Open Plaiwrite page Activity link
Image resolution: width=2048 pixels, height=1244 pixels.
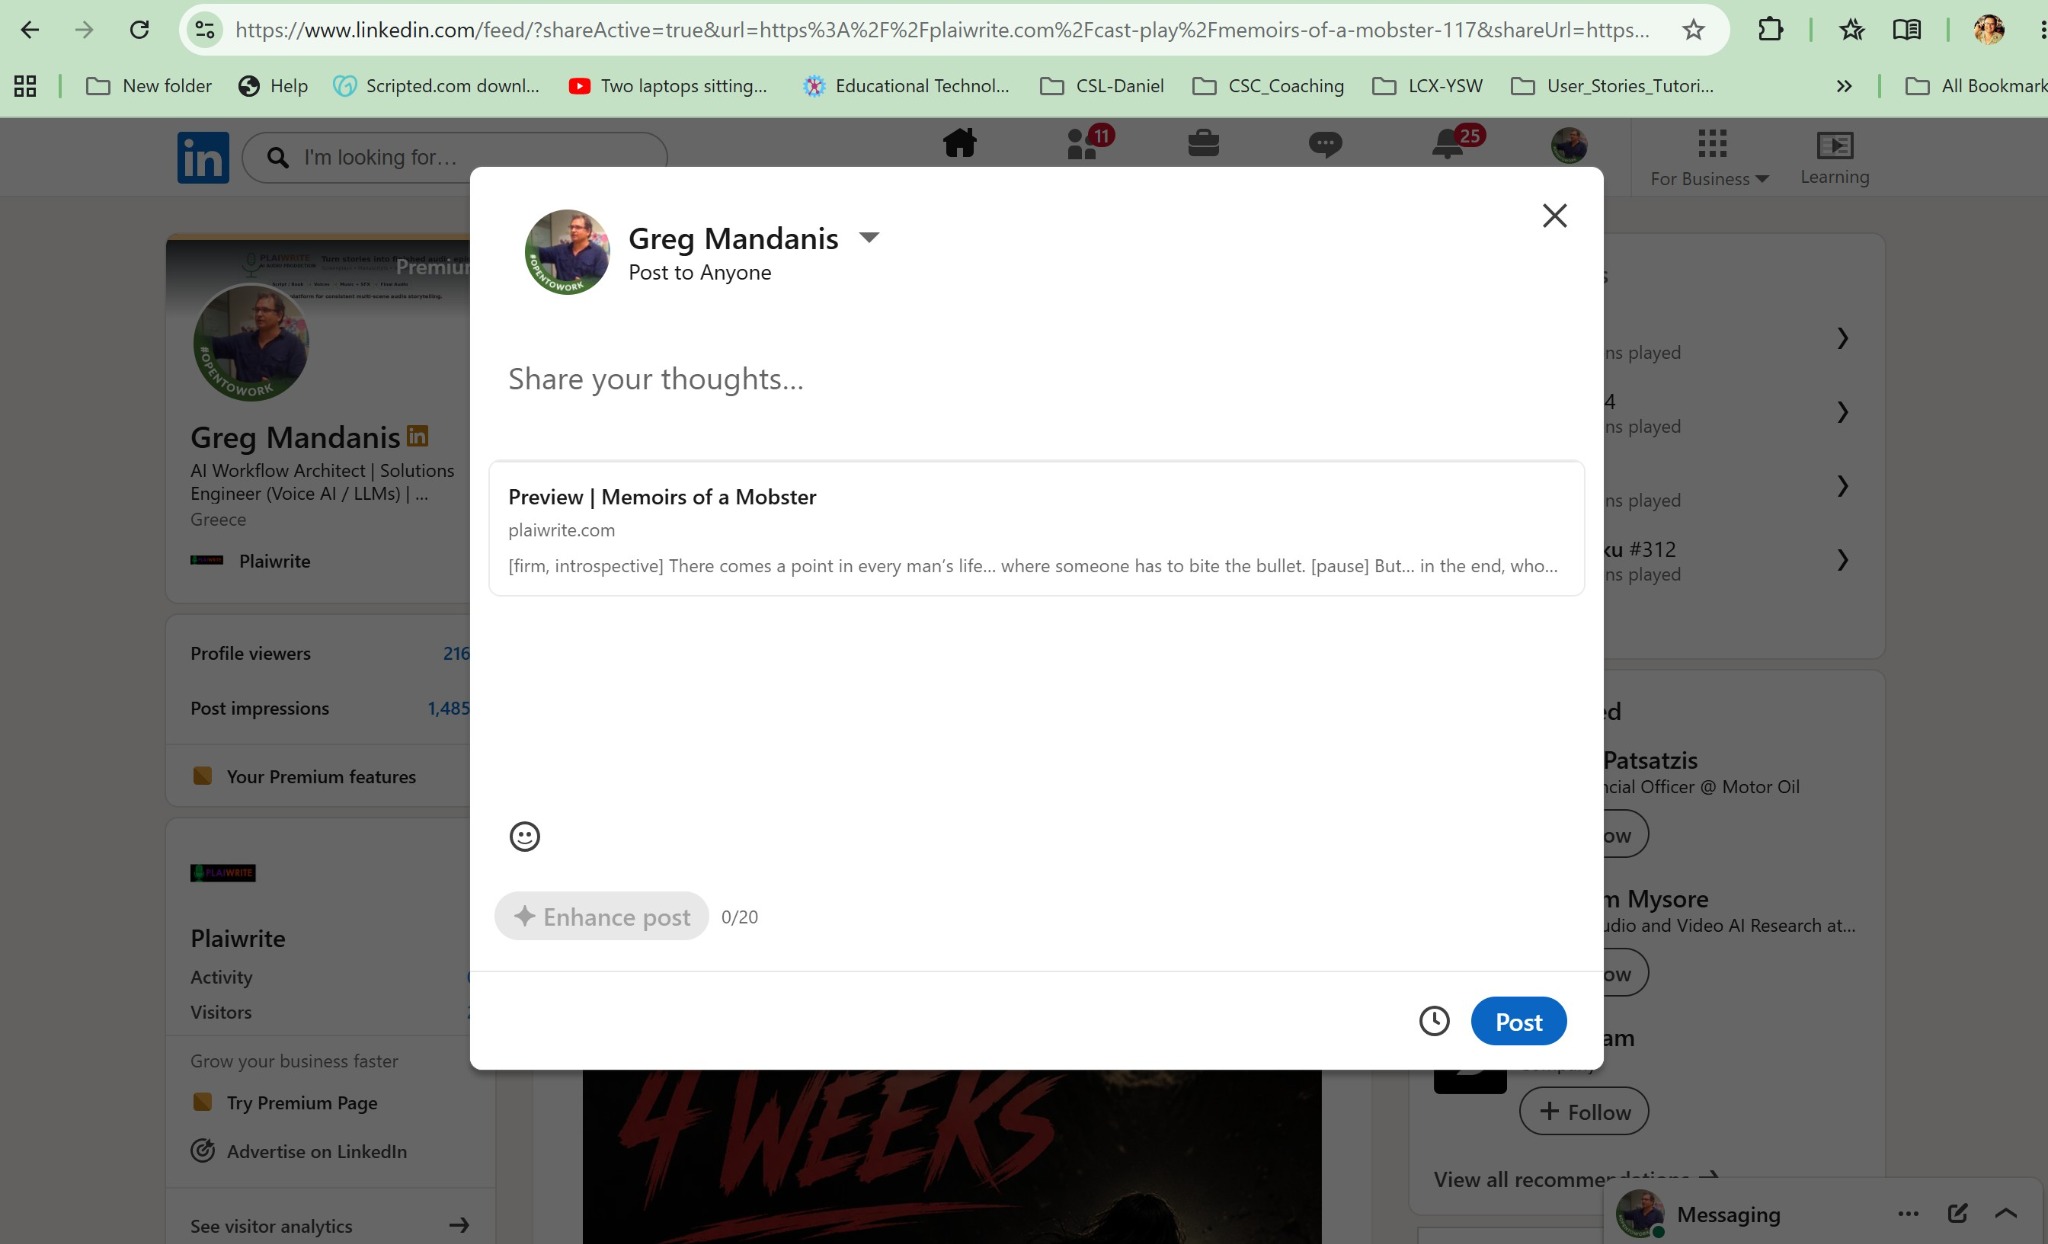[221, 977]
